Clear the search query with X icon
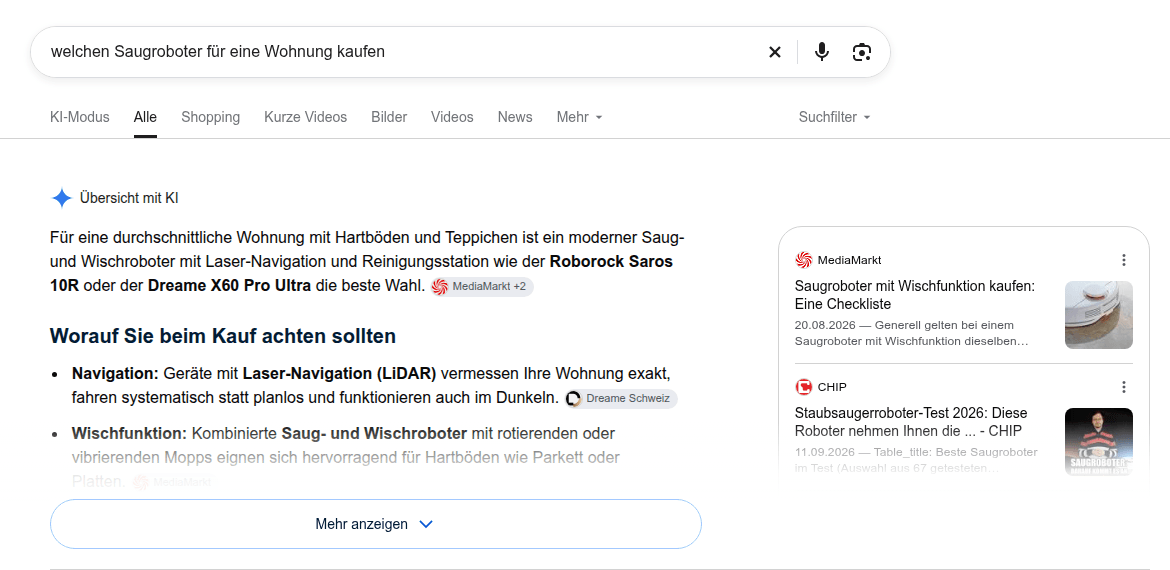This screenshot has width=1170, height=570. pyautogui.click(x=775, y=51)
